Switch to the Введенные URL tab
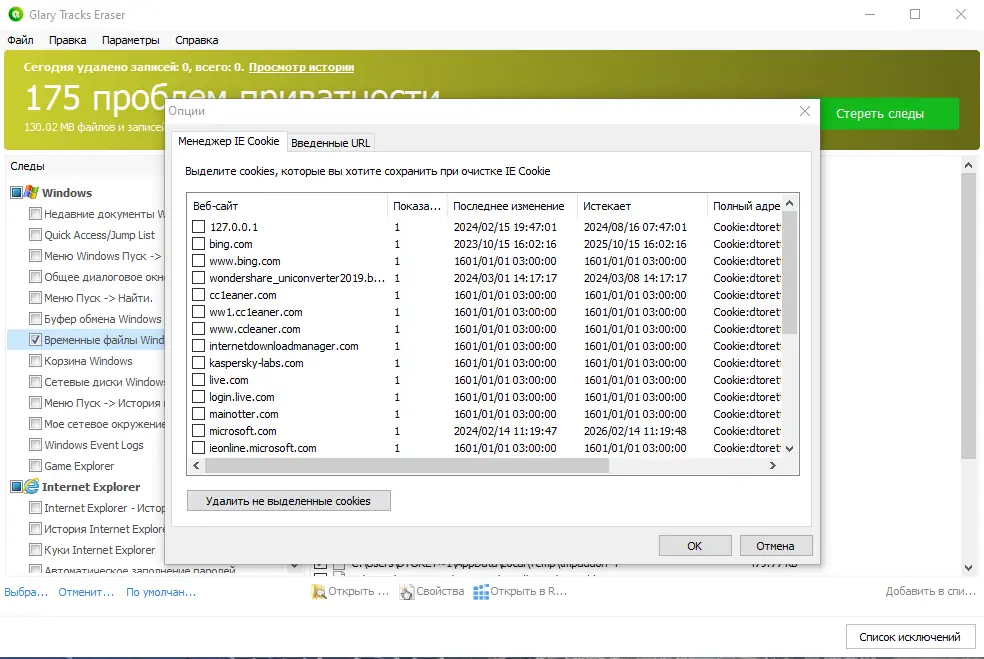This screenshot has height=659, width=984. pos(331,143)
